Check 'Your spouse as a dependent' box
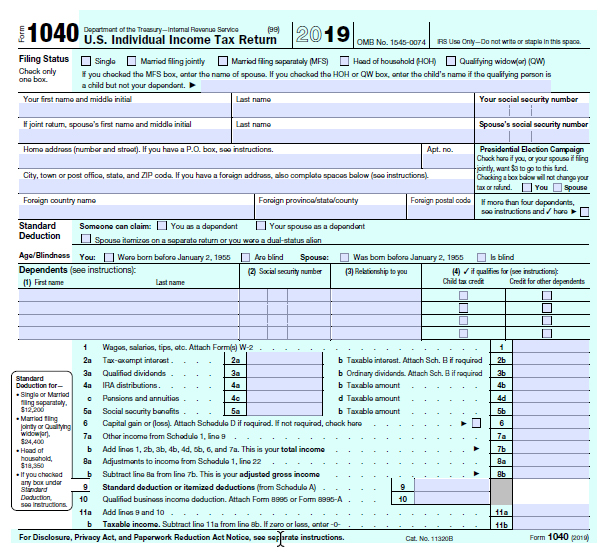The image size is (604, 559). tap(261, 226)
